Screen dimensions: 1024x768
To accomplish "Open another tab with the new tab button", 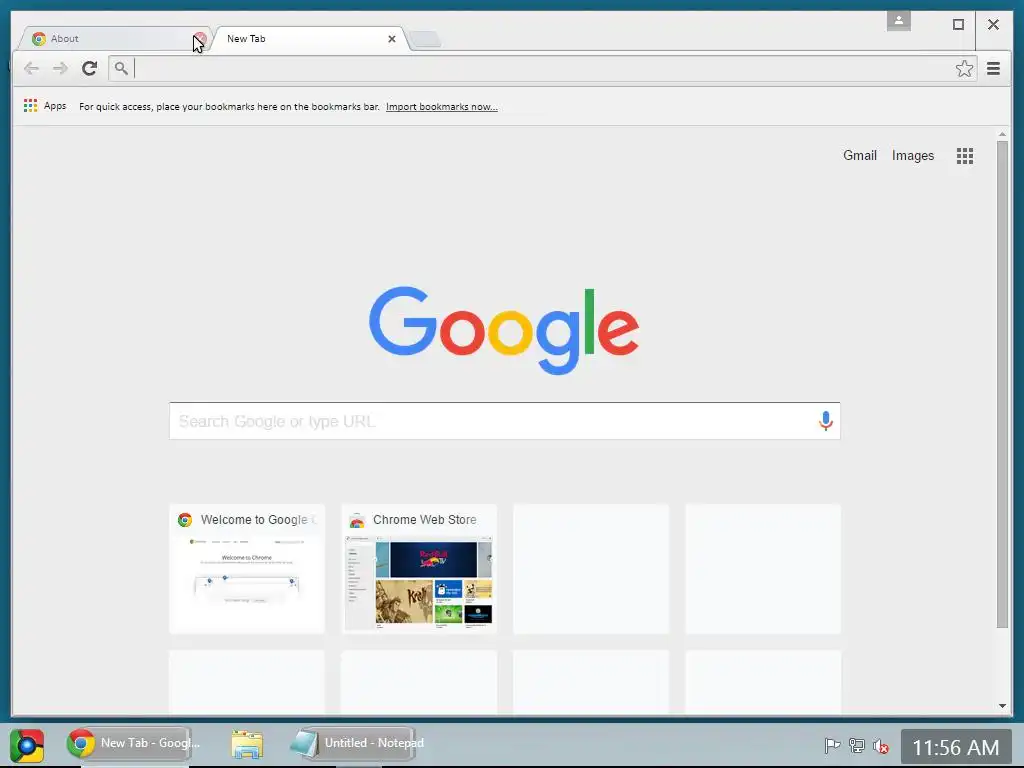I will (426, 40).
